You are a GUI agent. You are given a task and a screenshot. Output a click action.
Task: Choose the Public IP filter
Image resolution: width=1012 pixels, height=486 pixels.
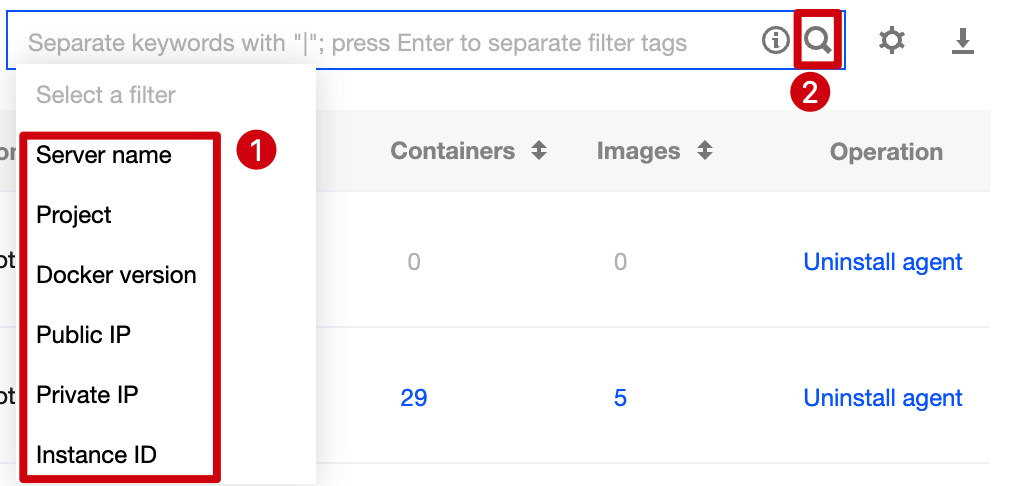(83, 335)
